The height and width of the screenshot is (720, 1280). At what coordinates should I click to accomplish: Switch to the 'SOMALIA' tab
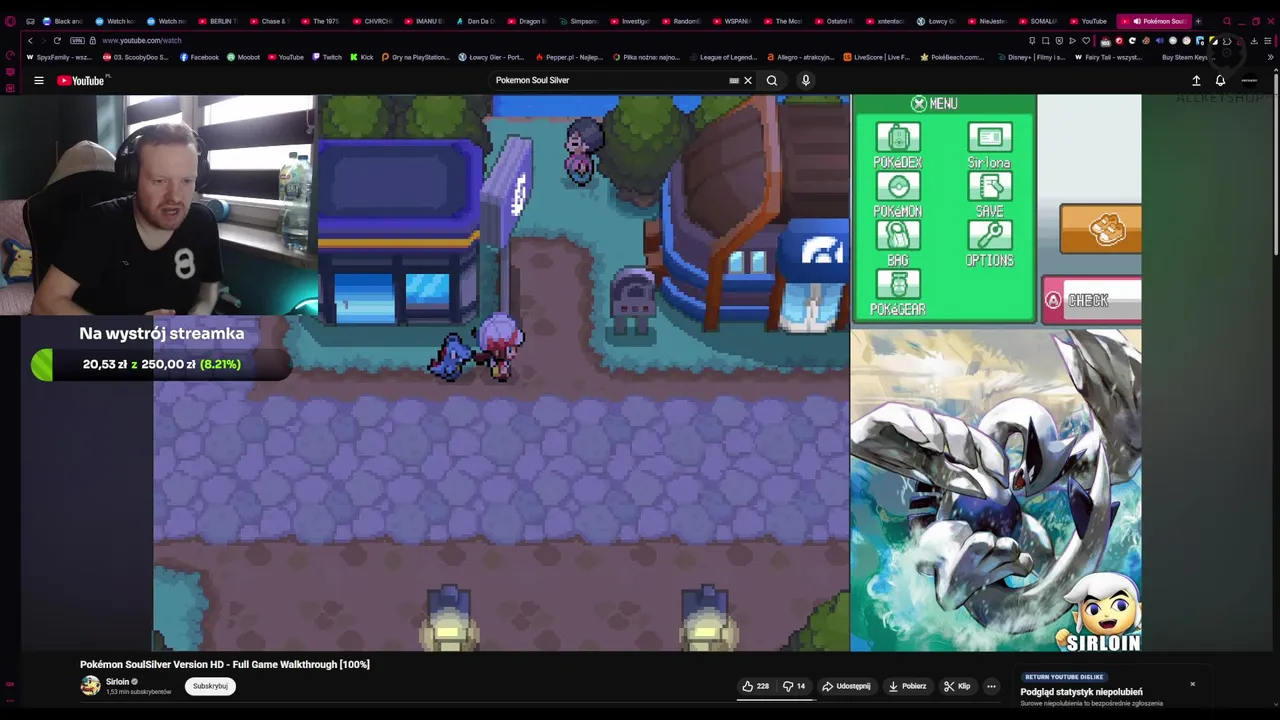click(1038, 21)
